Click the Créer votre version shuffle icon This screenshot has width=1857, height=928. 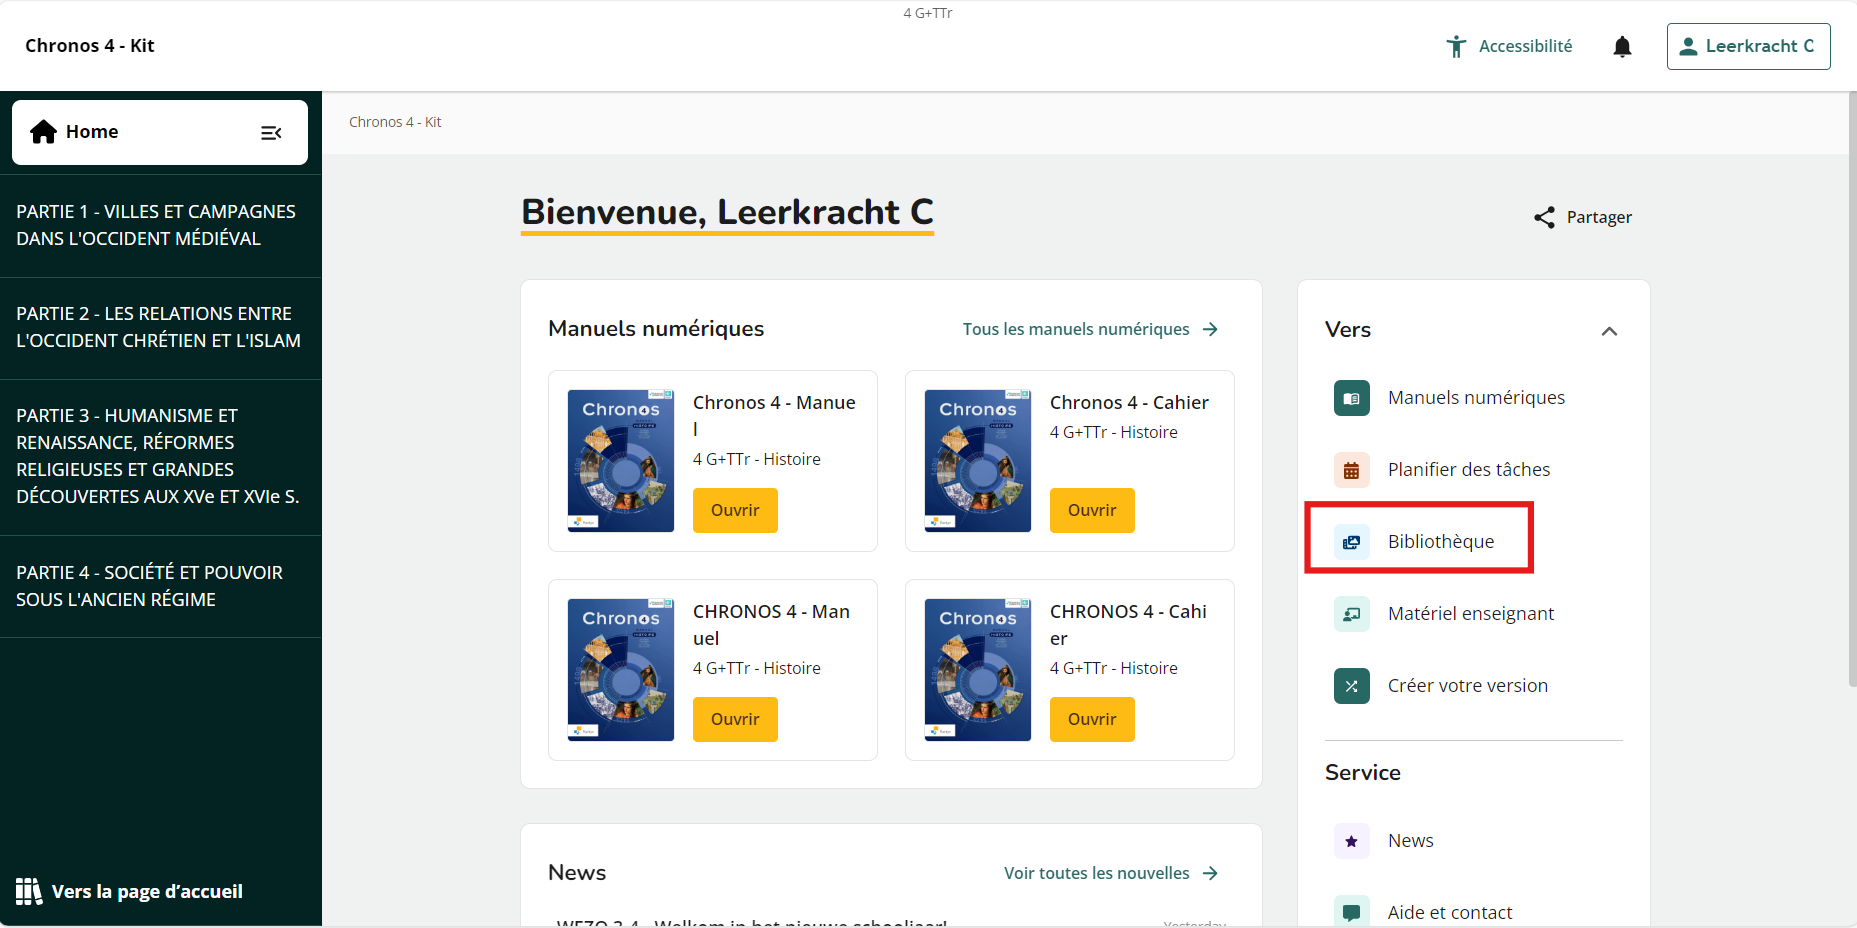point(1352,686)
